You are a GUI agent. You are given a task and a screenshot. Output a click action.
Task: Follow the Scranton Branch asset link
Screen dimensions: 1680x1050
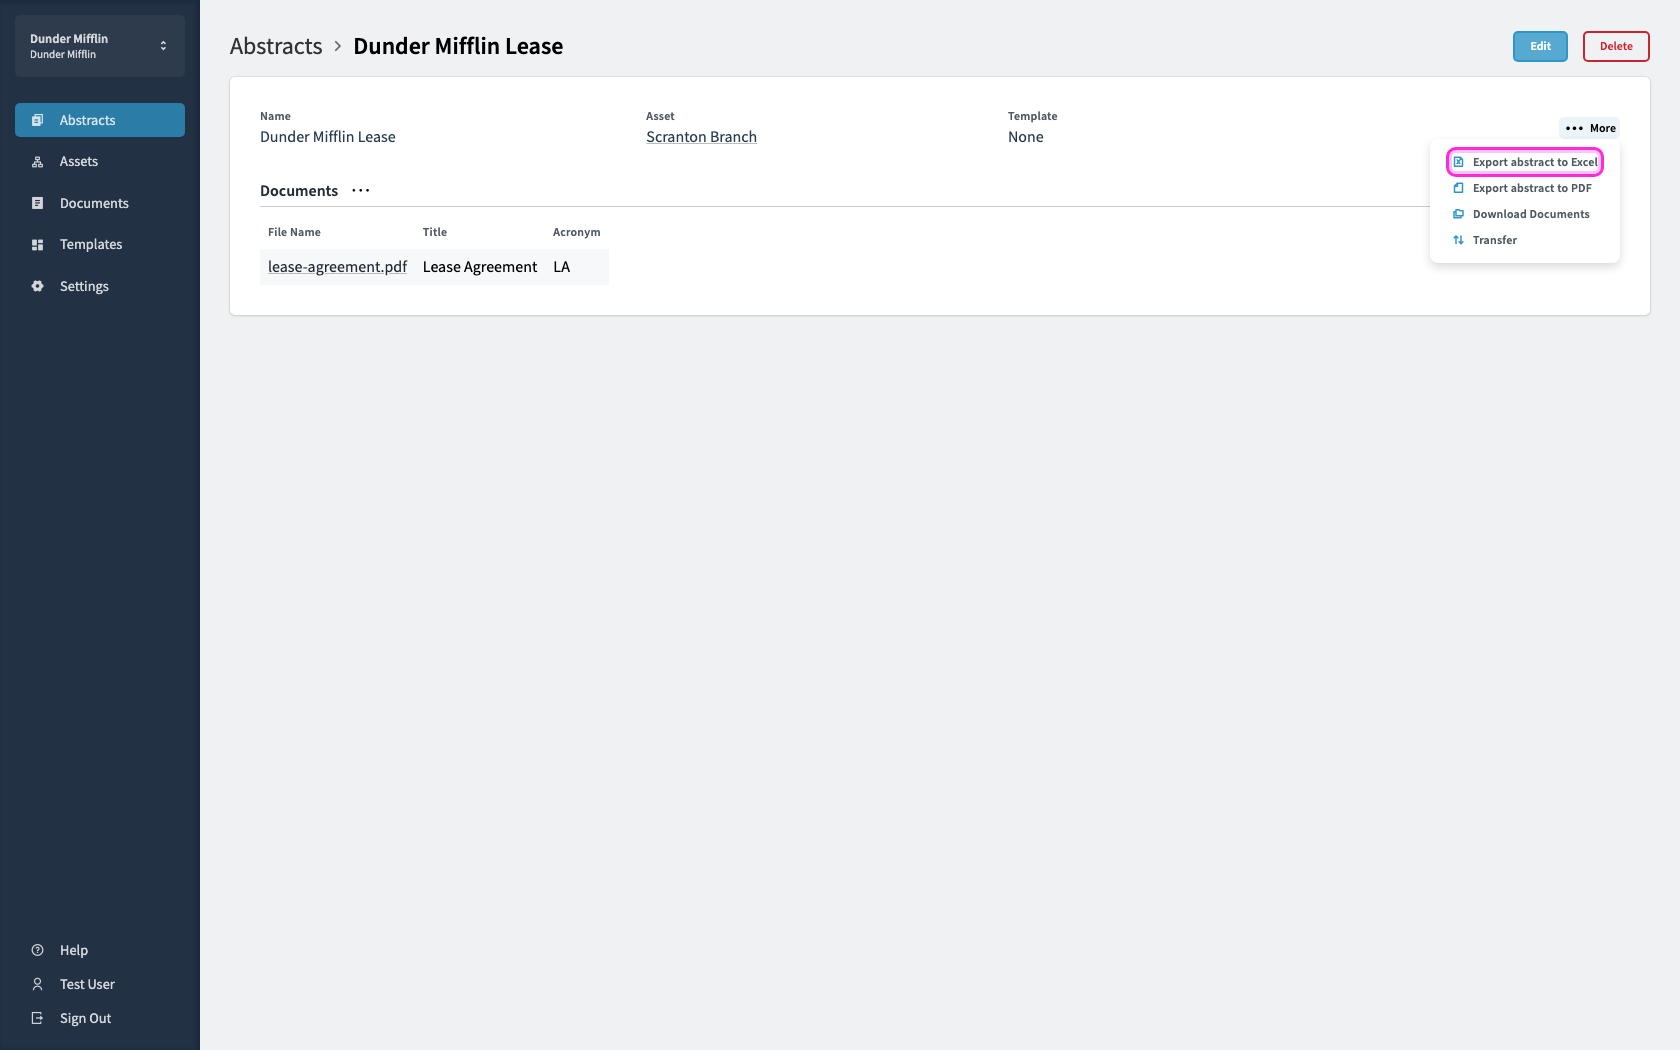click(701, 137)
